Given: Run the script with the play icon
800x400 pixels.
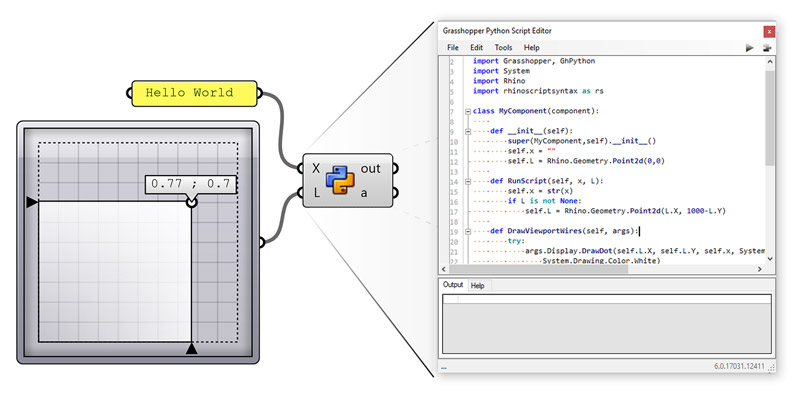Looking at the screenshot, I should click(750, 47).
